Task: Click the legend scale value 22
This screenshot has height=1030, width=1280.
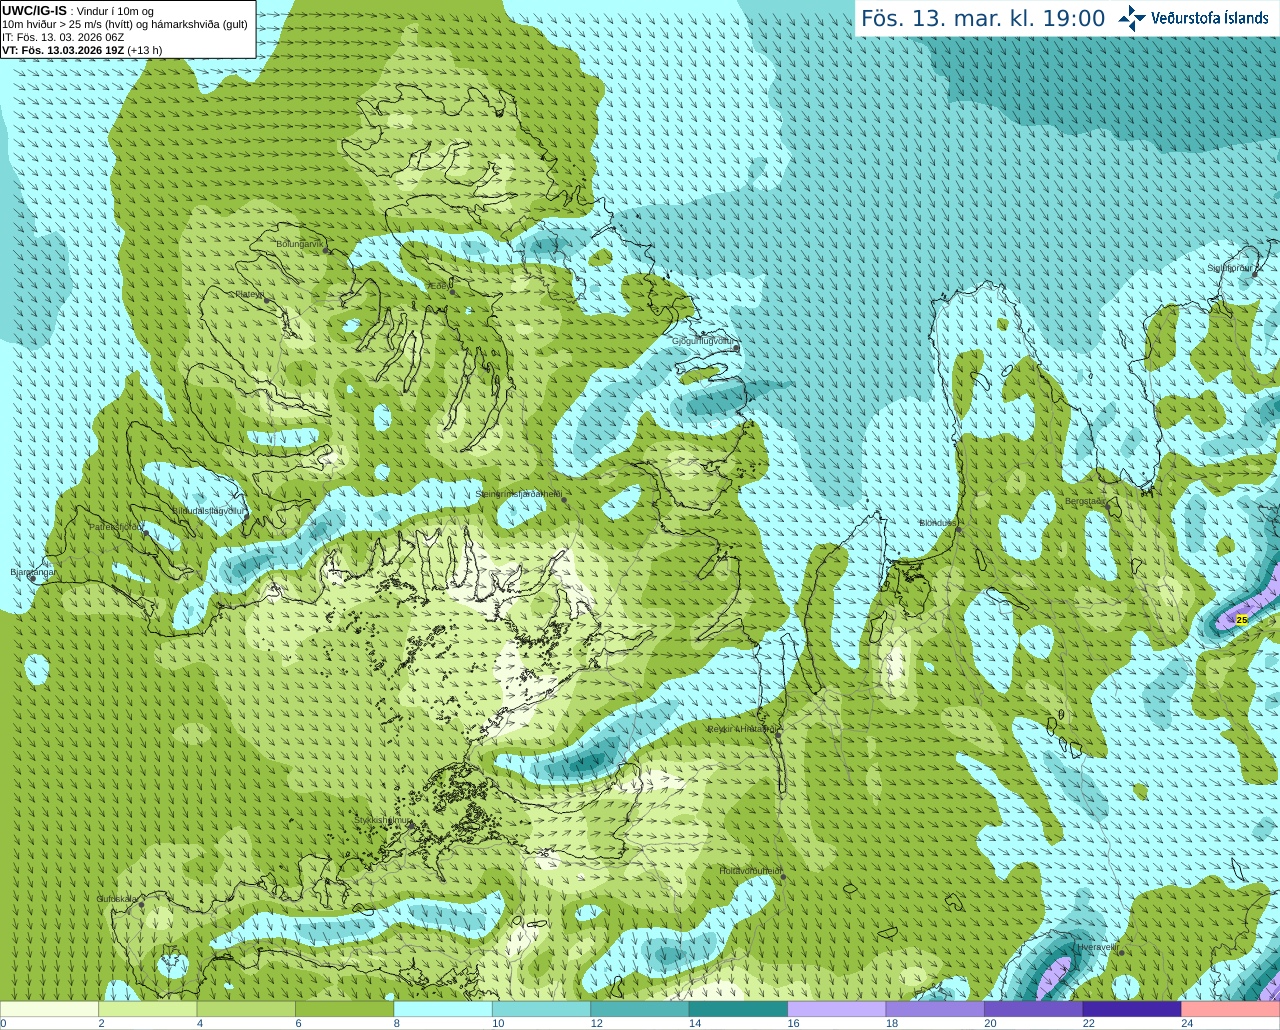Action: [1089, 1023]
